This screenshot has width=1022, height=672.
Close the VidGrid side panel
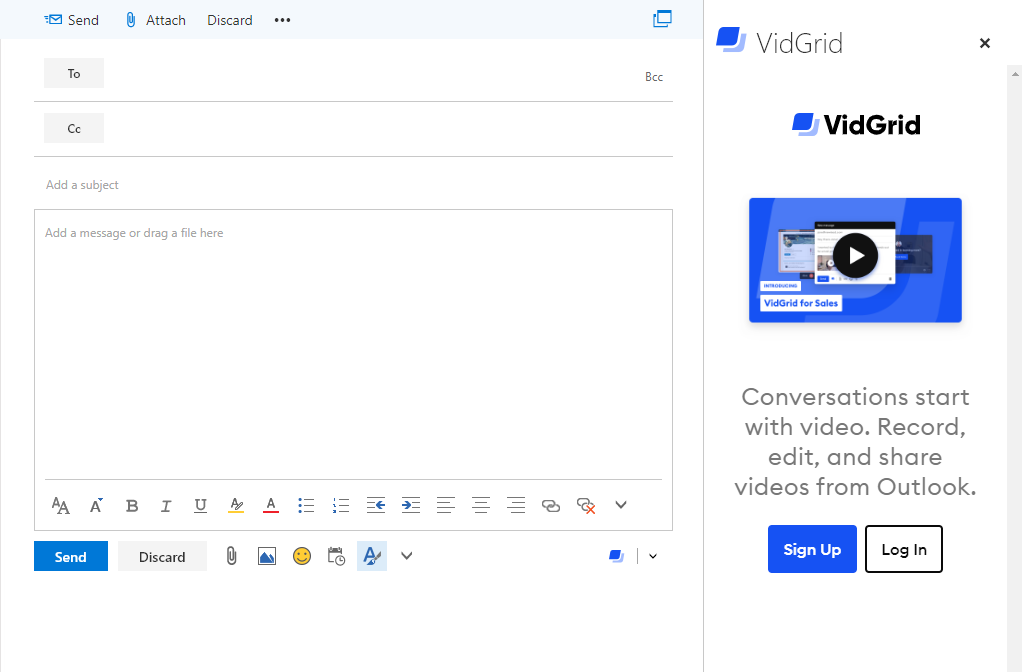coord(985,43)
